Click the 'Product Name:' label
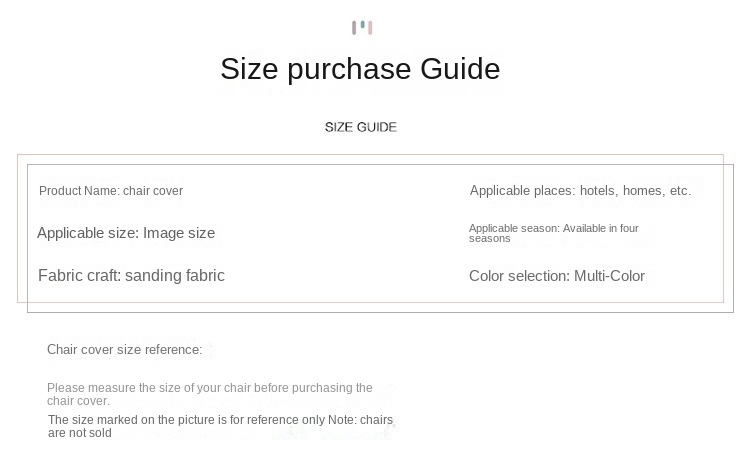This screenshot has width=750, height=460. click(x=79, y=191)
